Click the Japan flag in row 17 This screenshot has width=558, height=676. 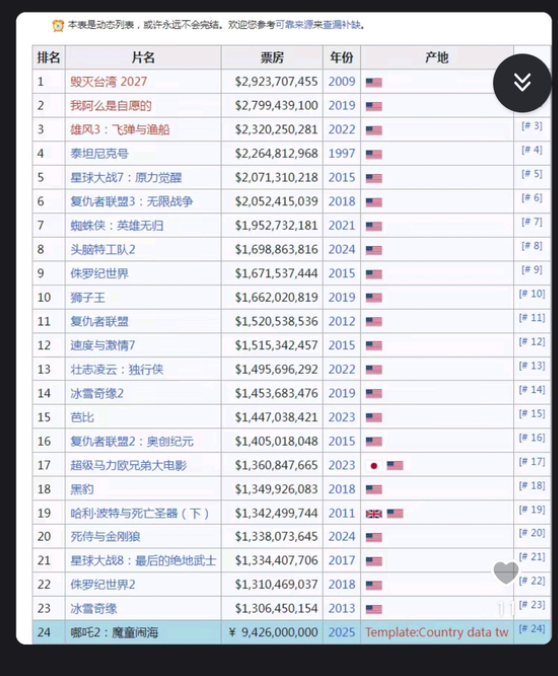pos(374,466)
